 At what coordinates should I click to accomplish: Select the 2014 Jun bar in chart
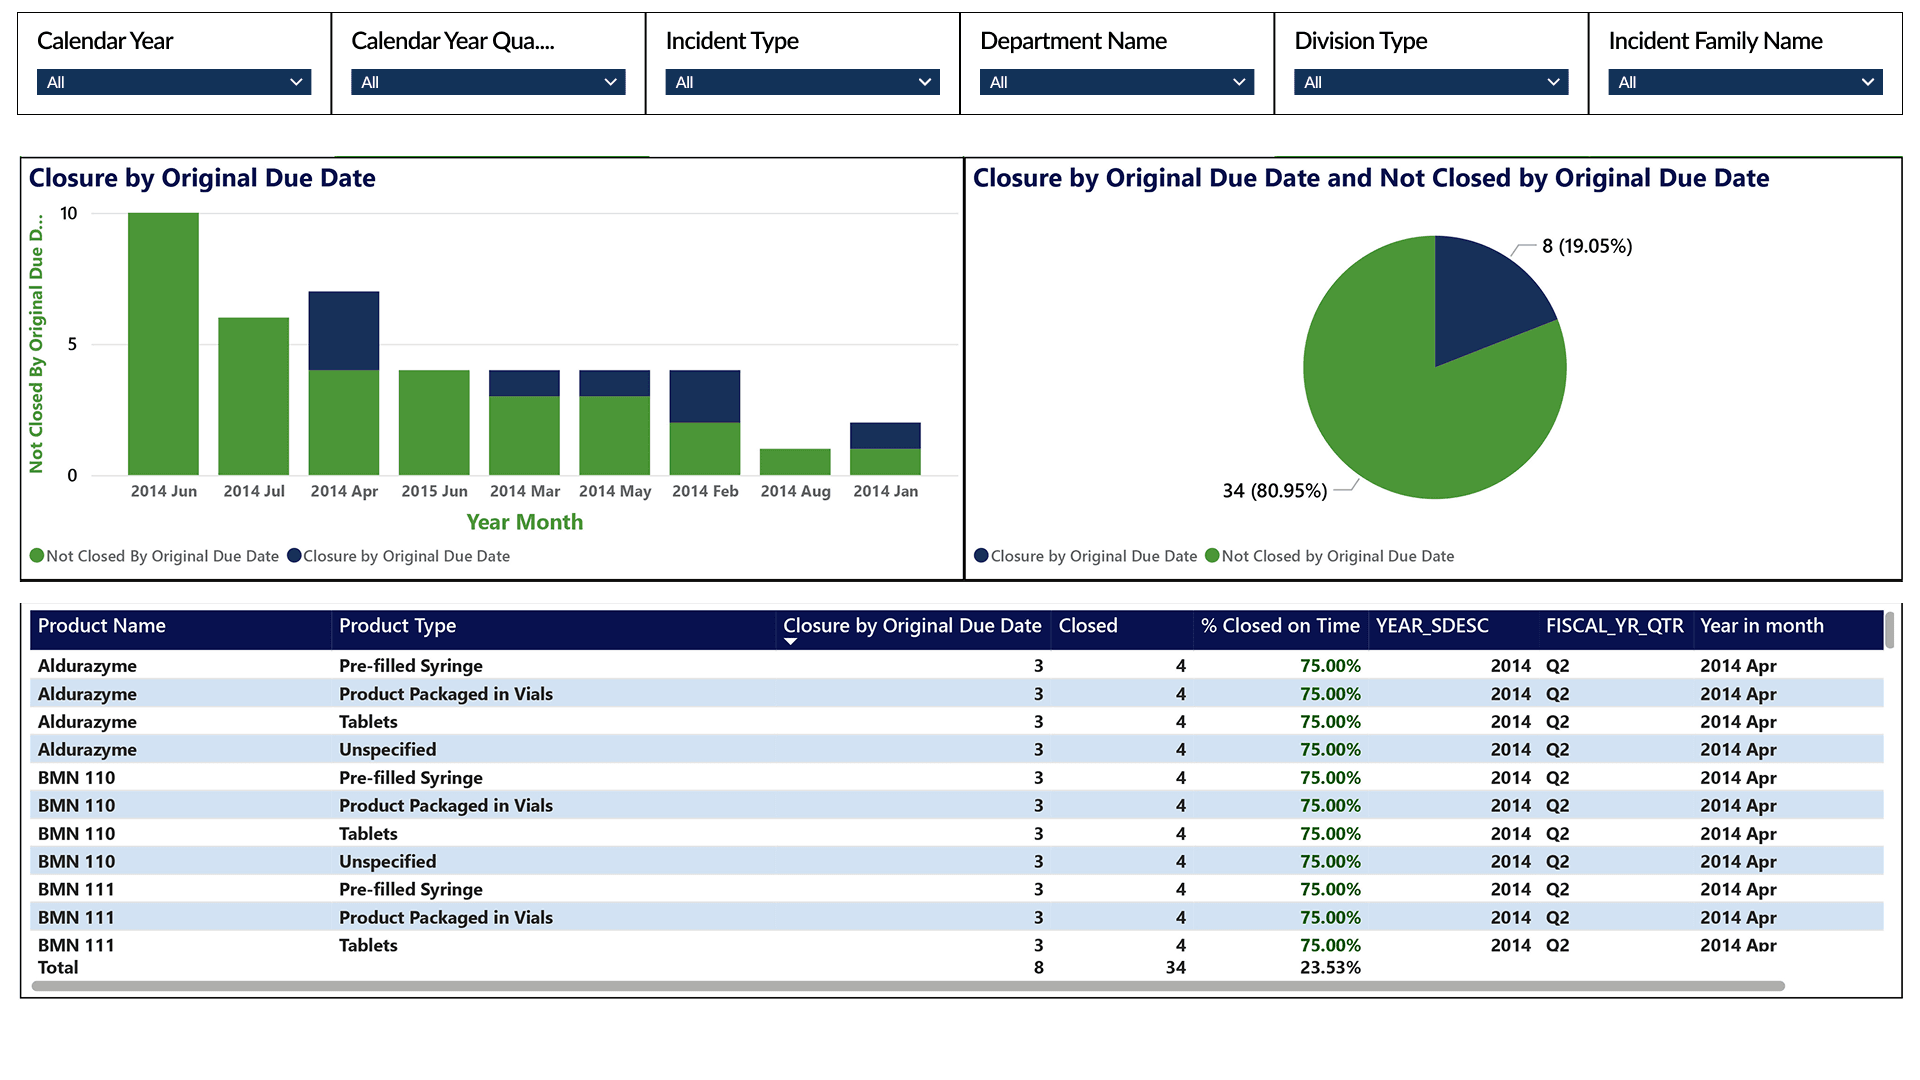[x=163, y=344]
